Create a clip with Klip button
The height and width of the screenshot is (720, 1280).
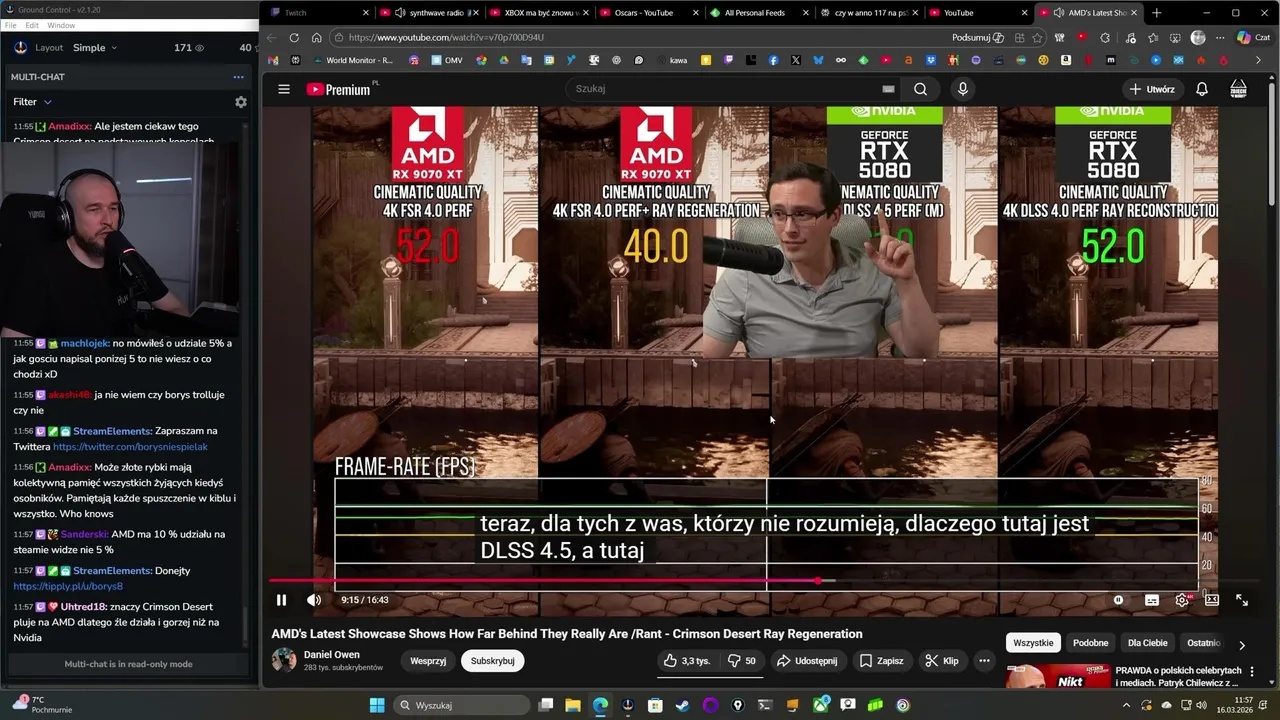pos(942,661)
